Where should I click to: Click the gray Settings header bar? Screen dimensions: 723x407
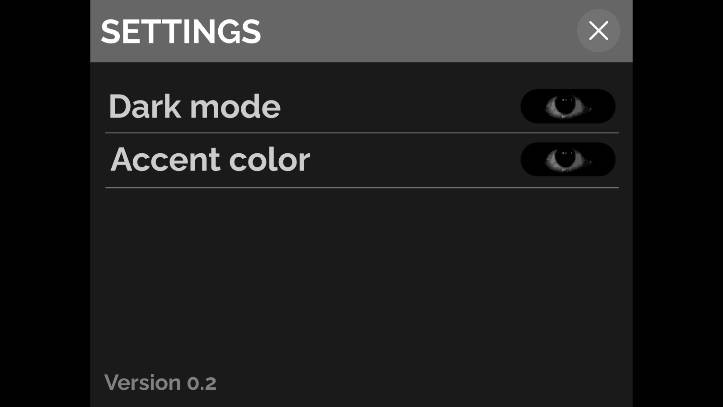400,32
